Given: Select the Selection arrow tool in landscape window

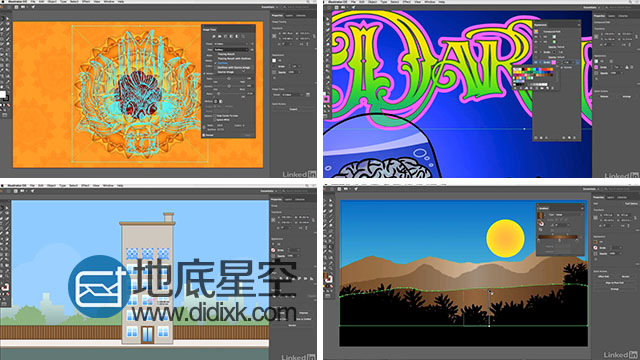Looking at the screenshot, I should pos(326,200).
